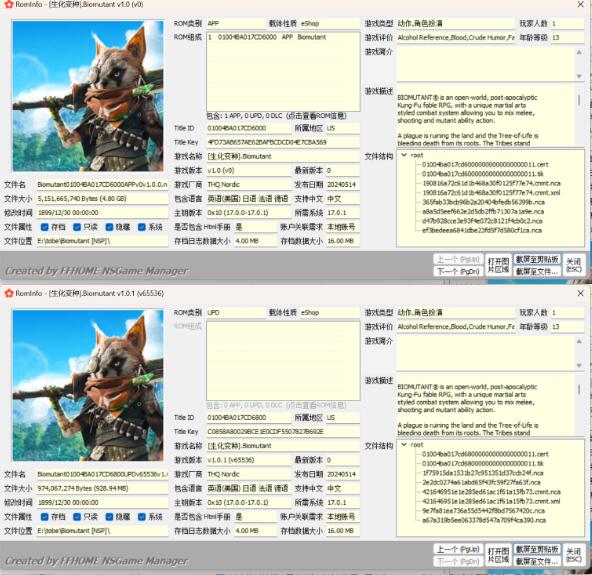This screenshot has width=592, height=575.
Task: Select 01004ba017cd6800...cert file in bottom tree
Action: tap(485, 454)
